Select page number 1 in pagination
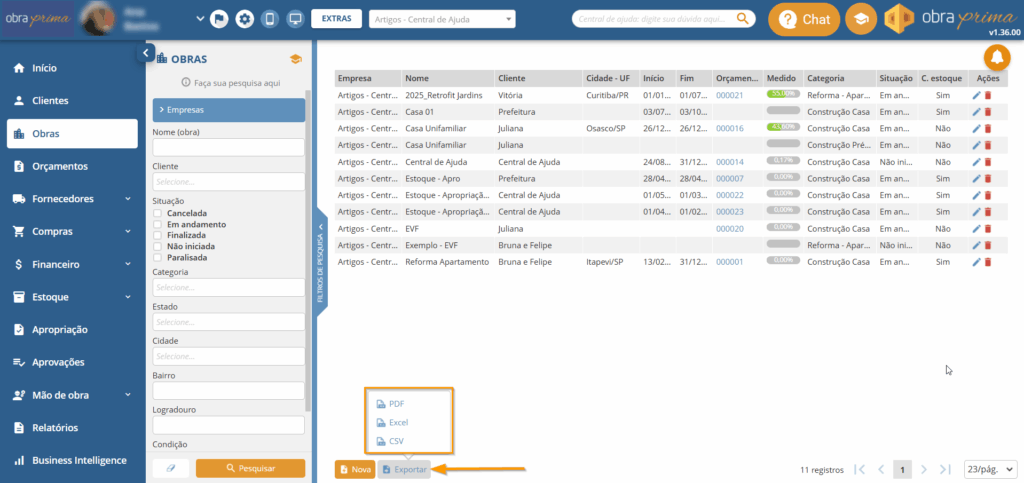Screen dimensions: 1024x483 coord(903,469)
